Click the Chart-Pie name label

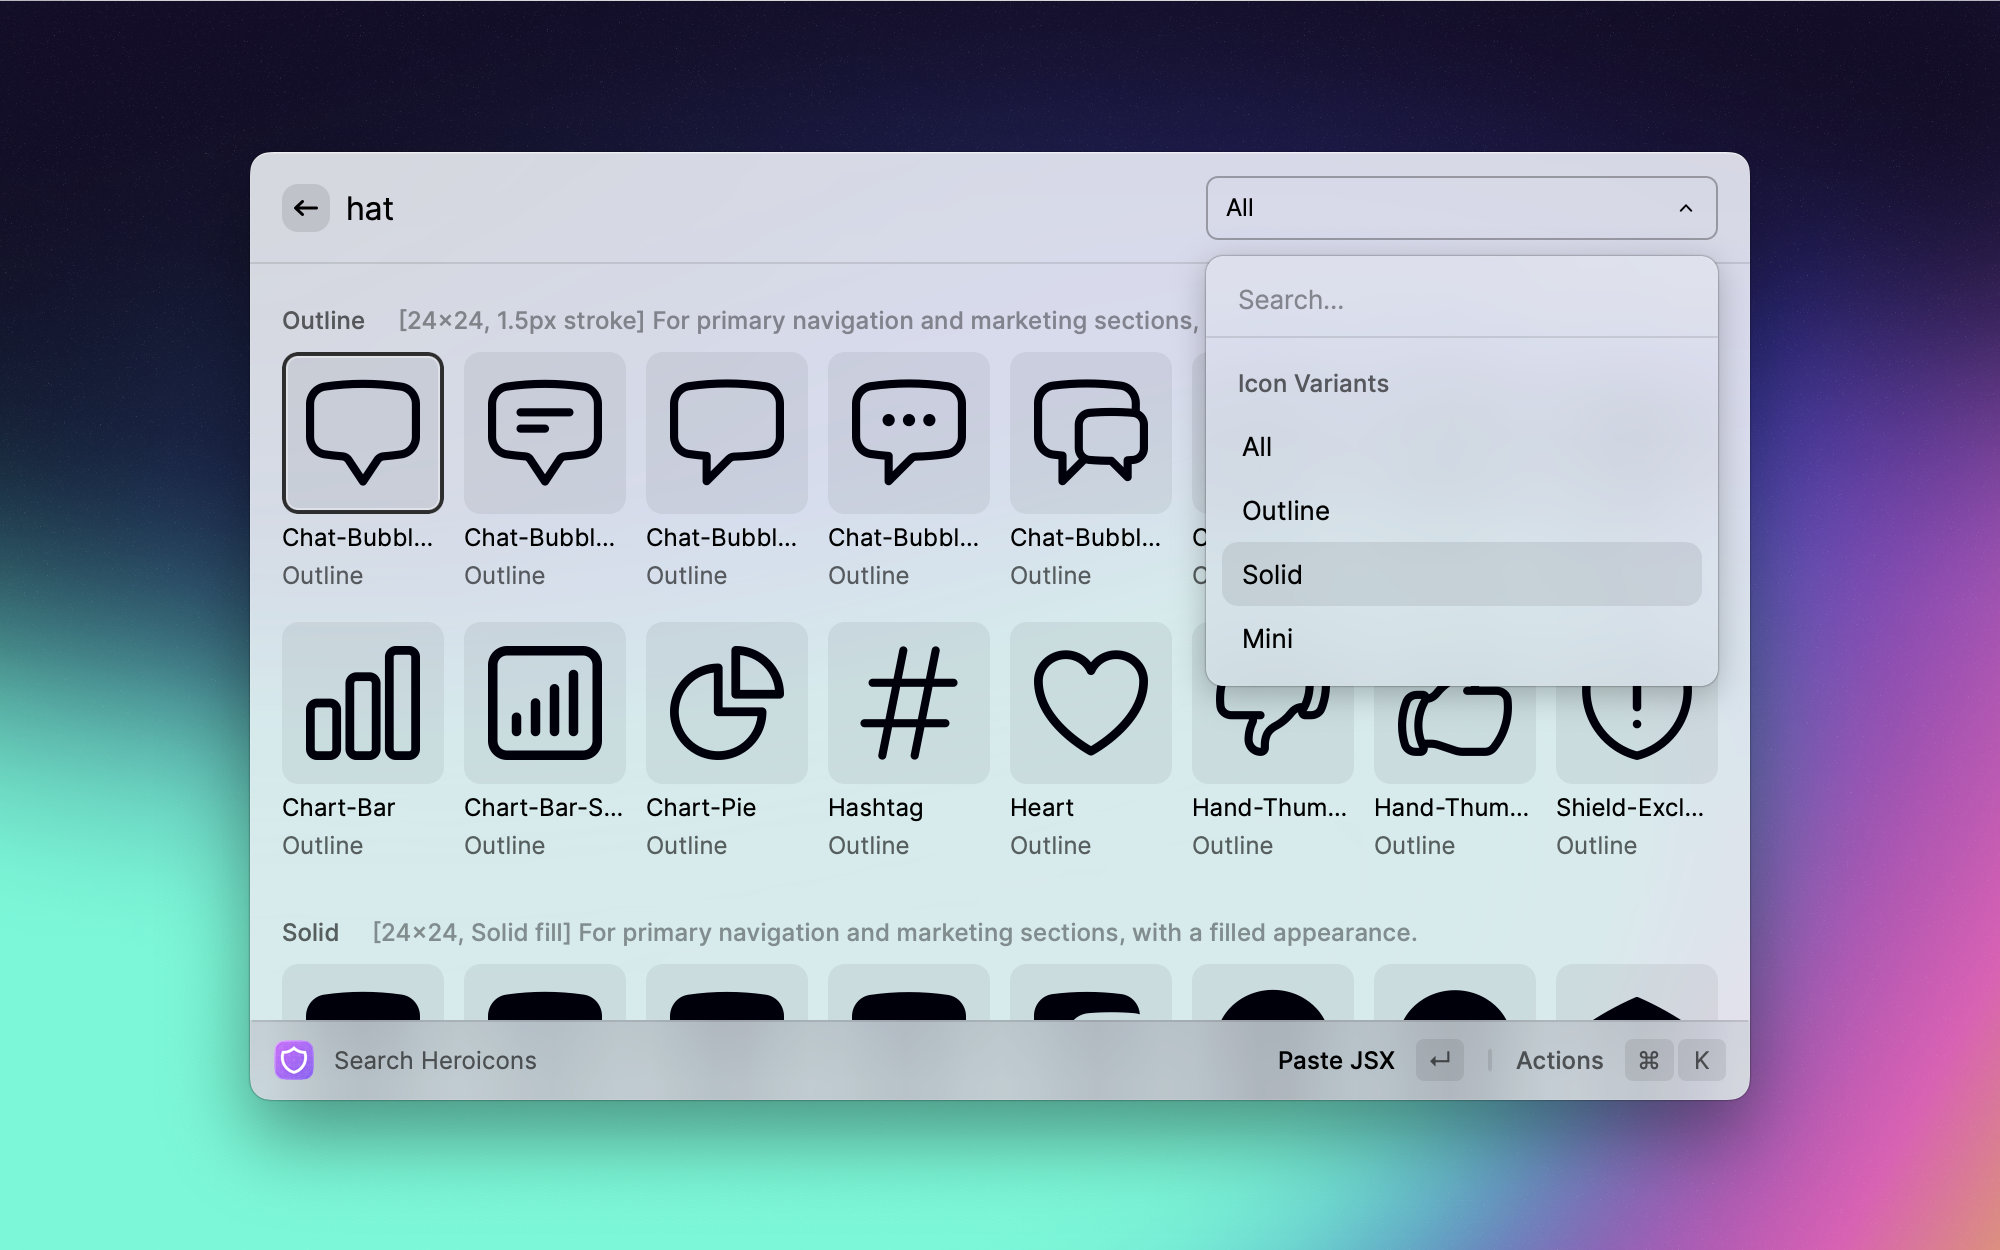[701, 807]
